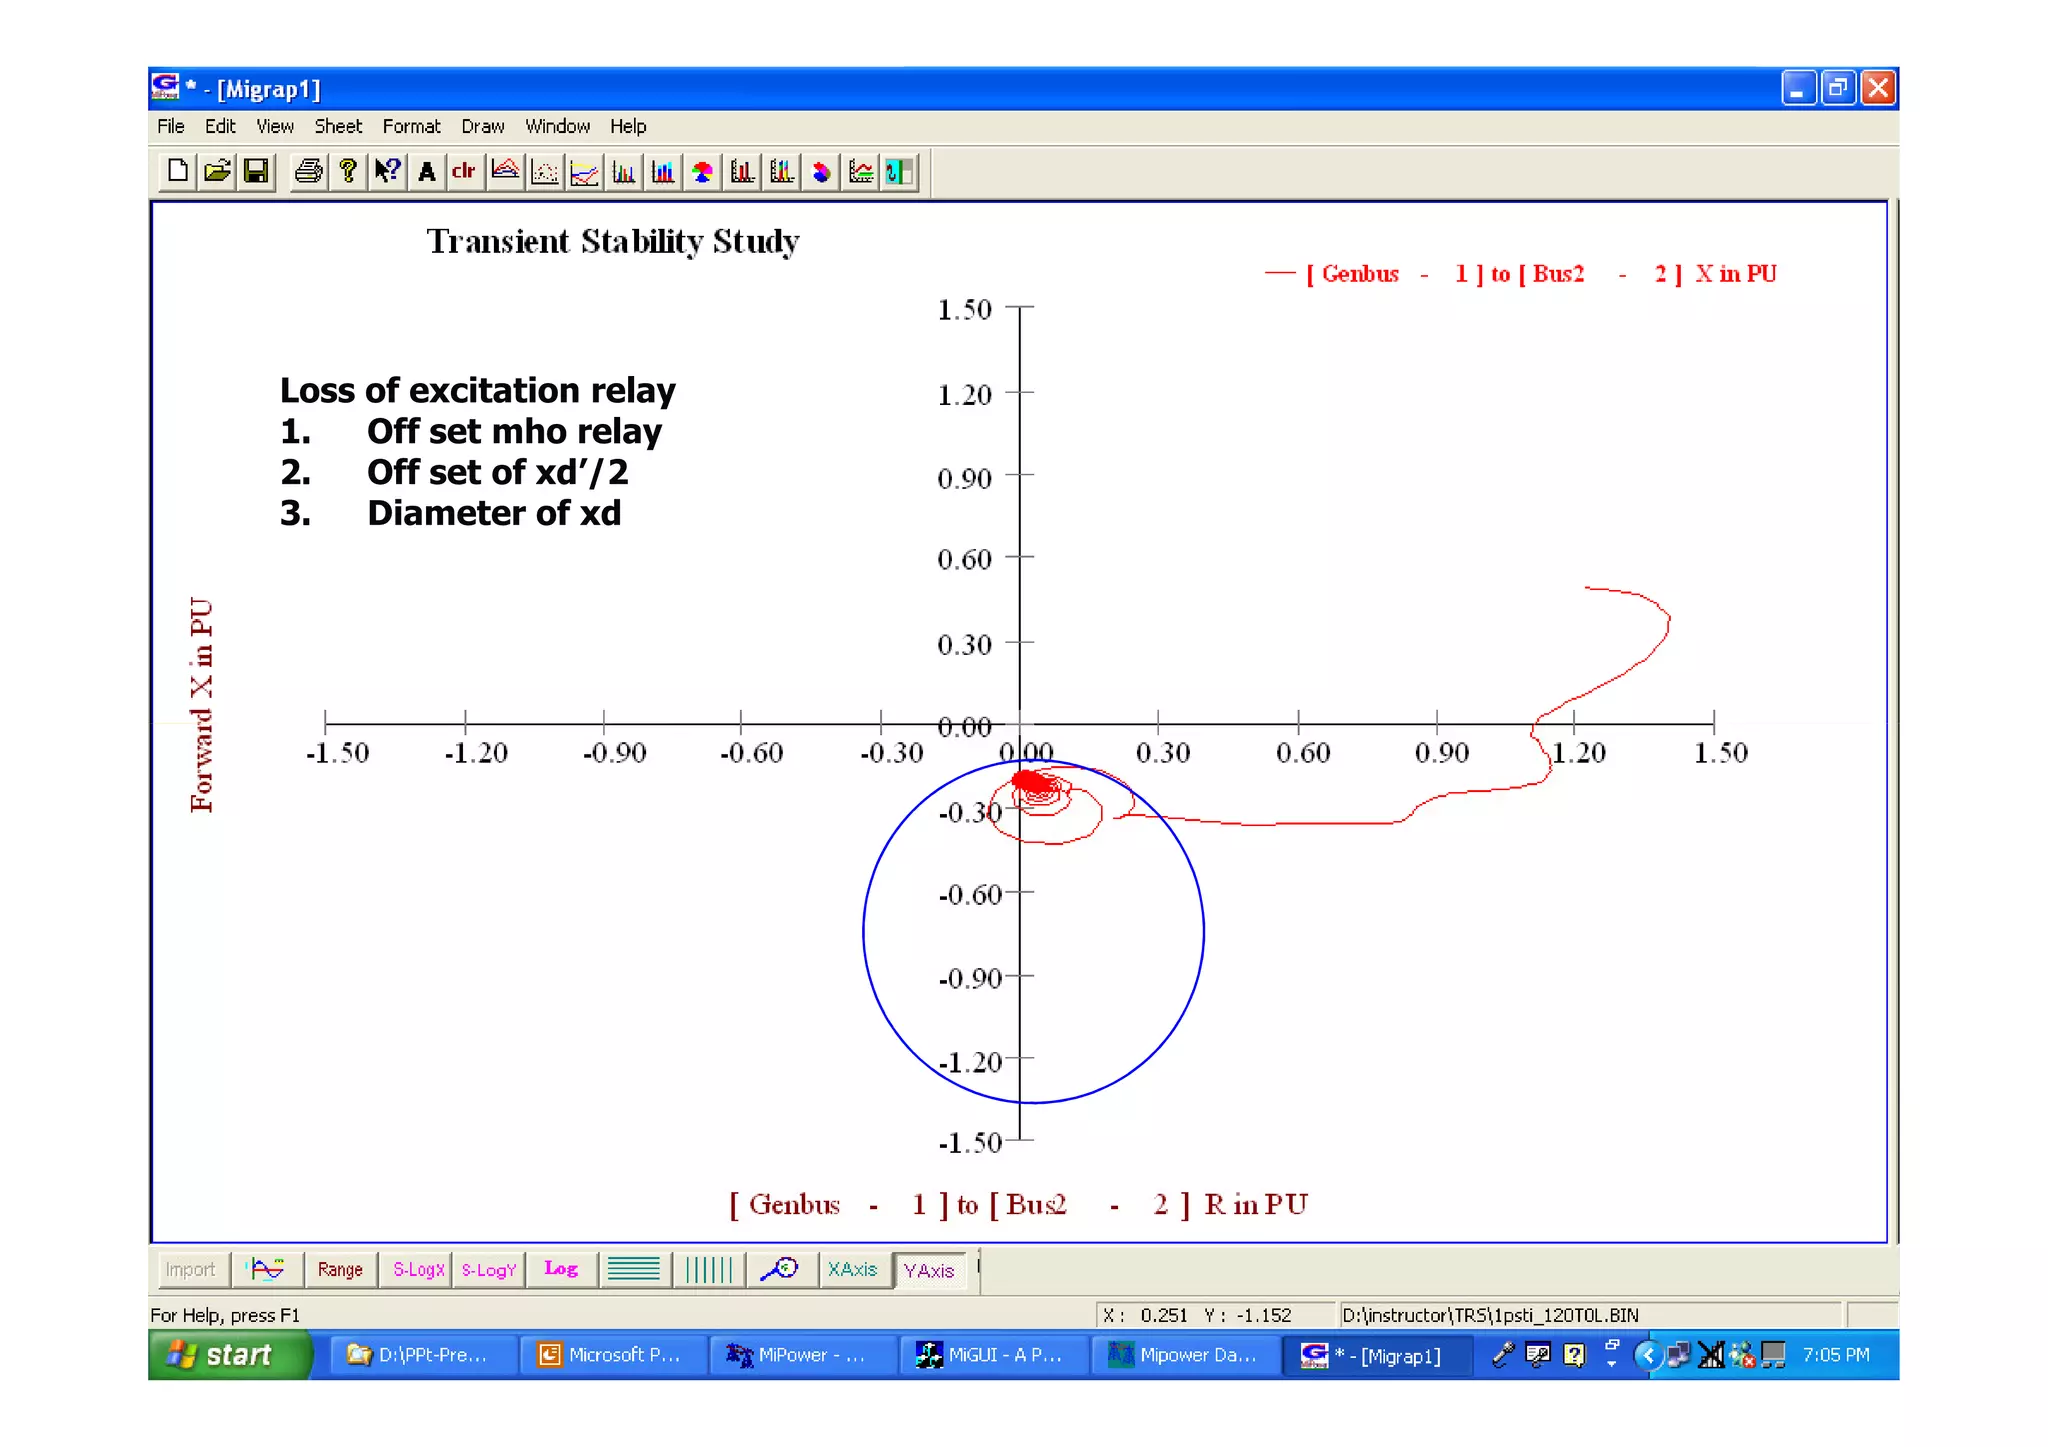Click the Range button
The image size is (2048, 1447).
(340, 1269)
